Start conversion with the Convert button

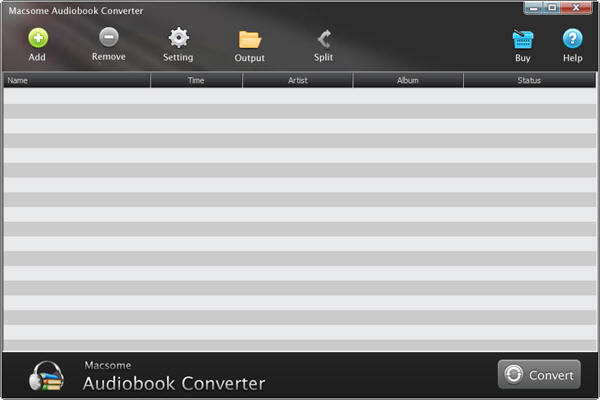click(539, 375)
